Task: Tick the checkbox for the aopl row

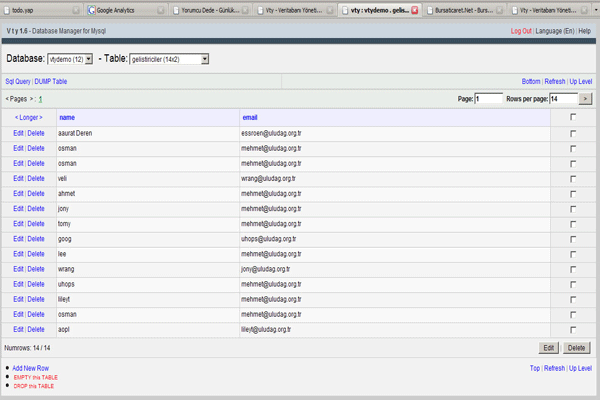Action: 572,329
